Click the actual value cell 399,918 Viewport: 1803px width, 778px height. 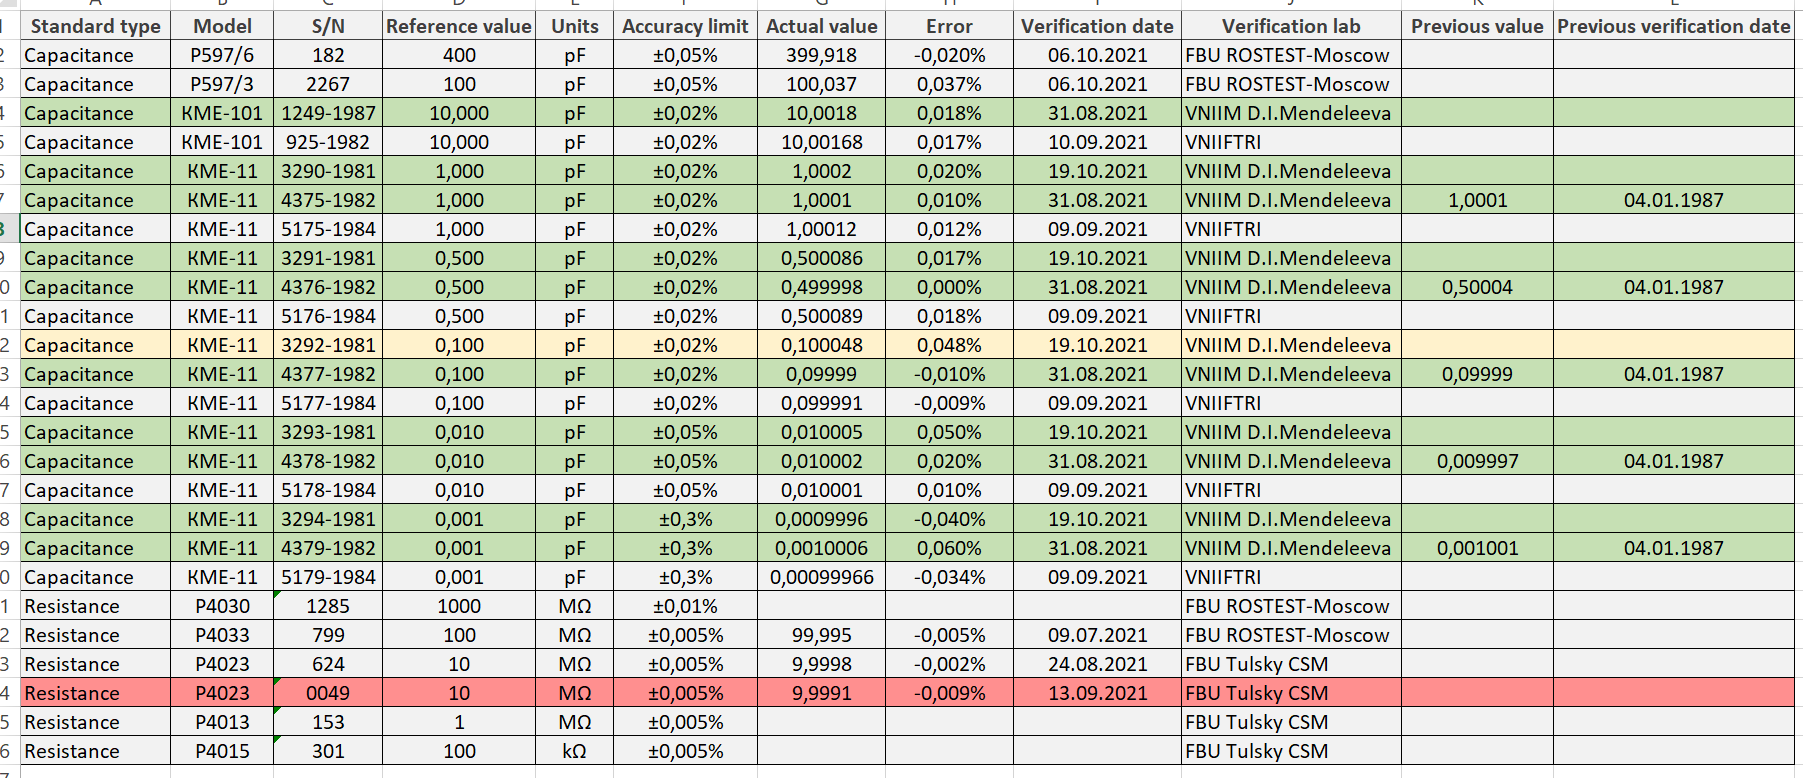click(821, 55)
